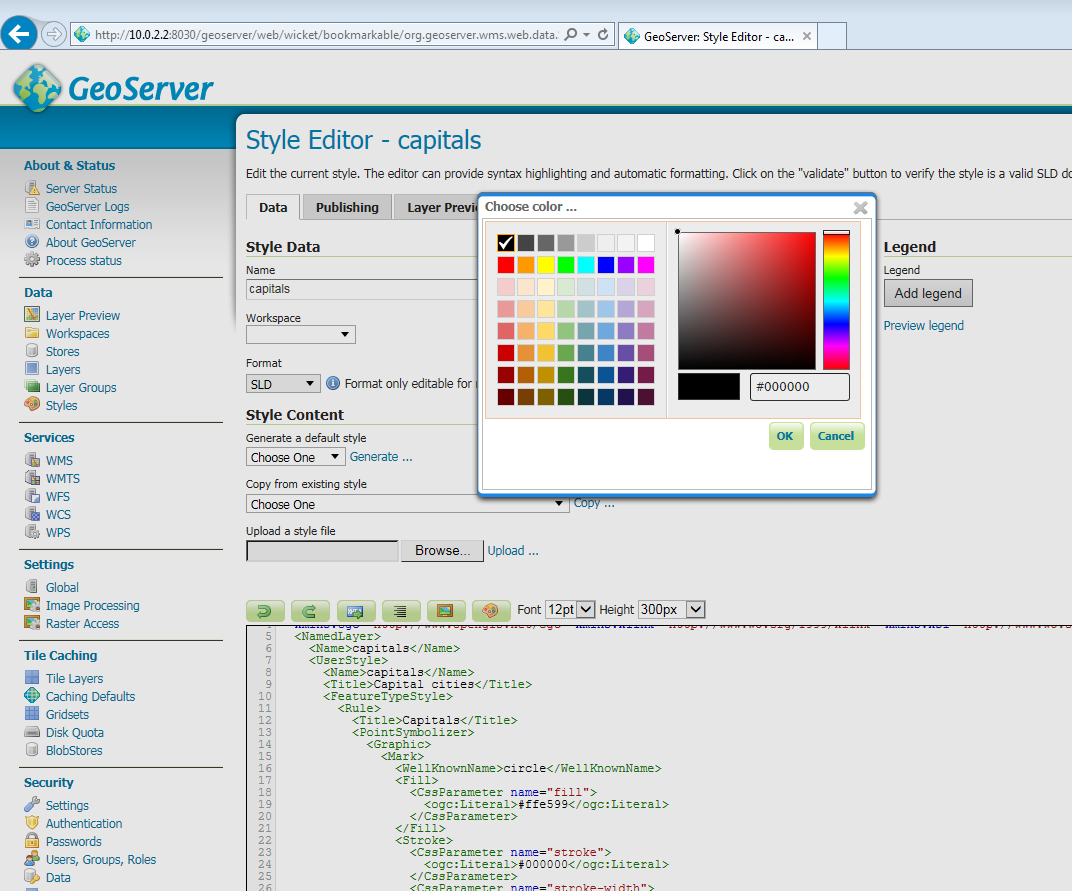Close the Choose color dialog with the X
Screen dimensions: 1072x891
tap(860, 207)
